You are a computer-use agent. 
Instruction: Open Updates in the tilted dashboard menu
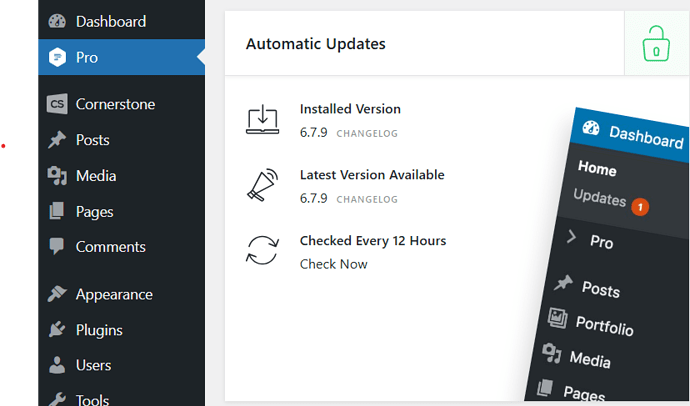pos(599,198)
